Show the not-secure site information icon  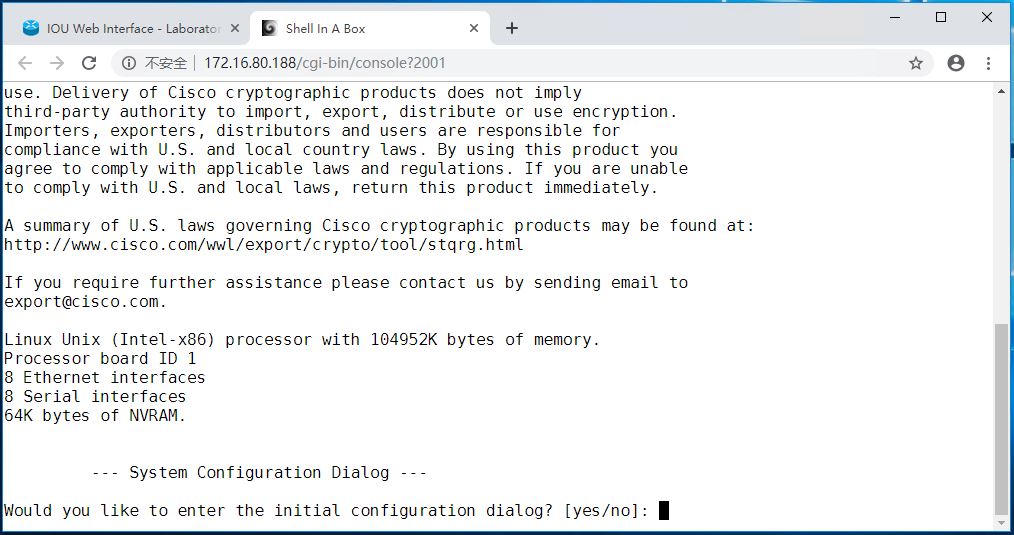coord(129,63)
